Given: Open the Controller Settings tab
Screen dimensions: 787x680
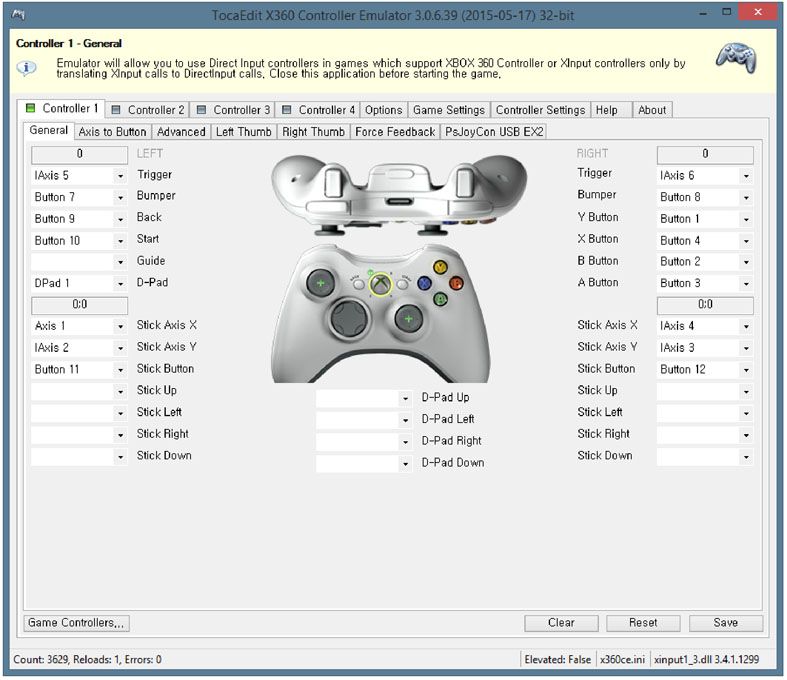Looking at the screenshot, I should coord(541,110).
